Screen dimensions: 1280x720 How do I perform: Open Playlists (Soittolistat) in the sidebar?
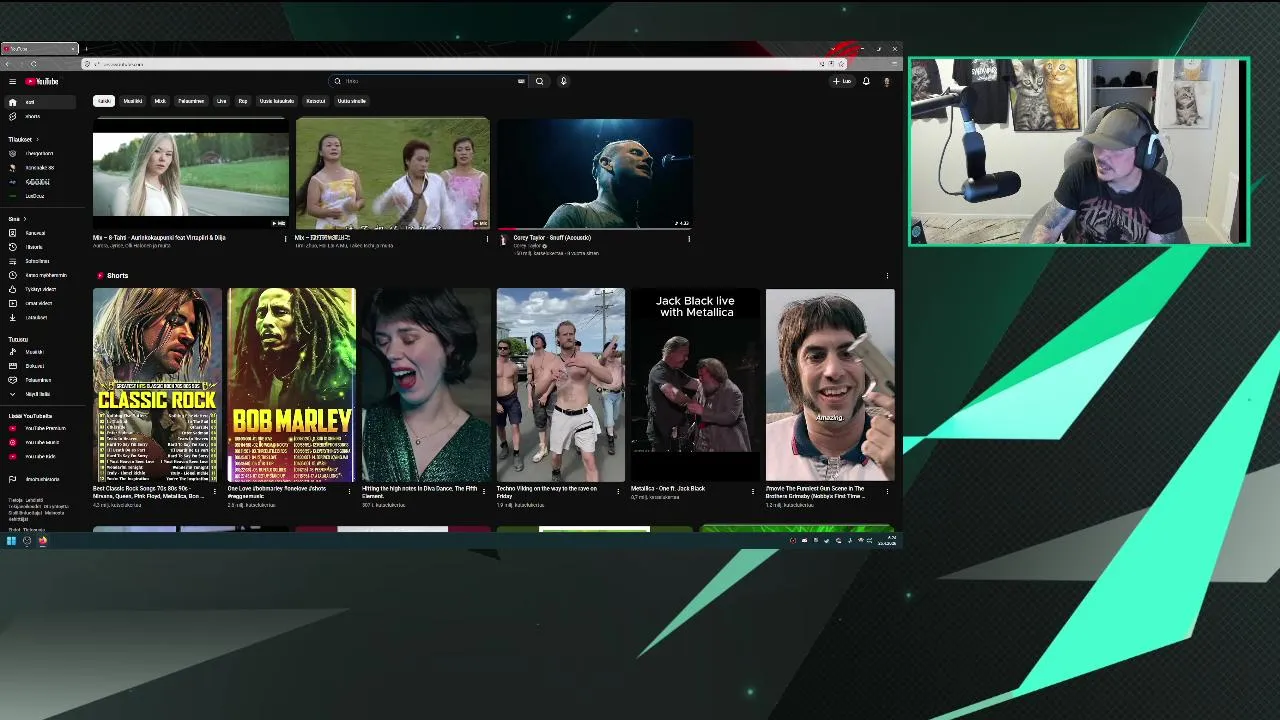click(x=38, y=261)
